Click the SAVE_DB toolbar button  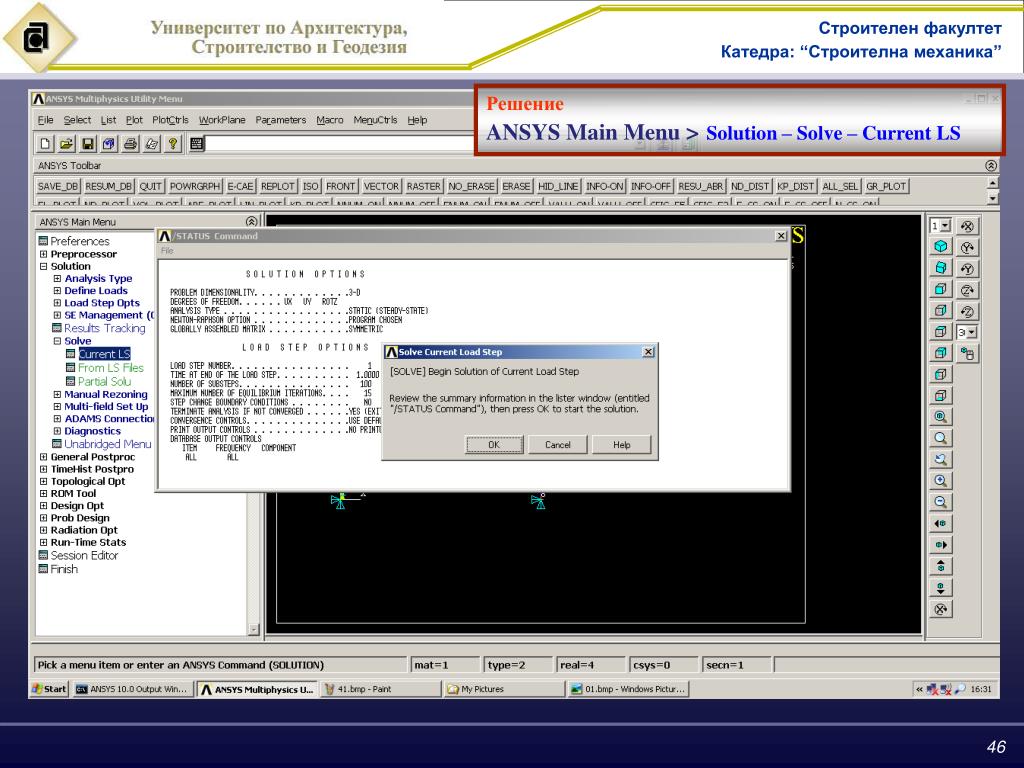tap(57, 186)
